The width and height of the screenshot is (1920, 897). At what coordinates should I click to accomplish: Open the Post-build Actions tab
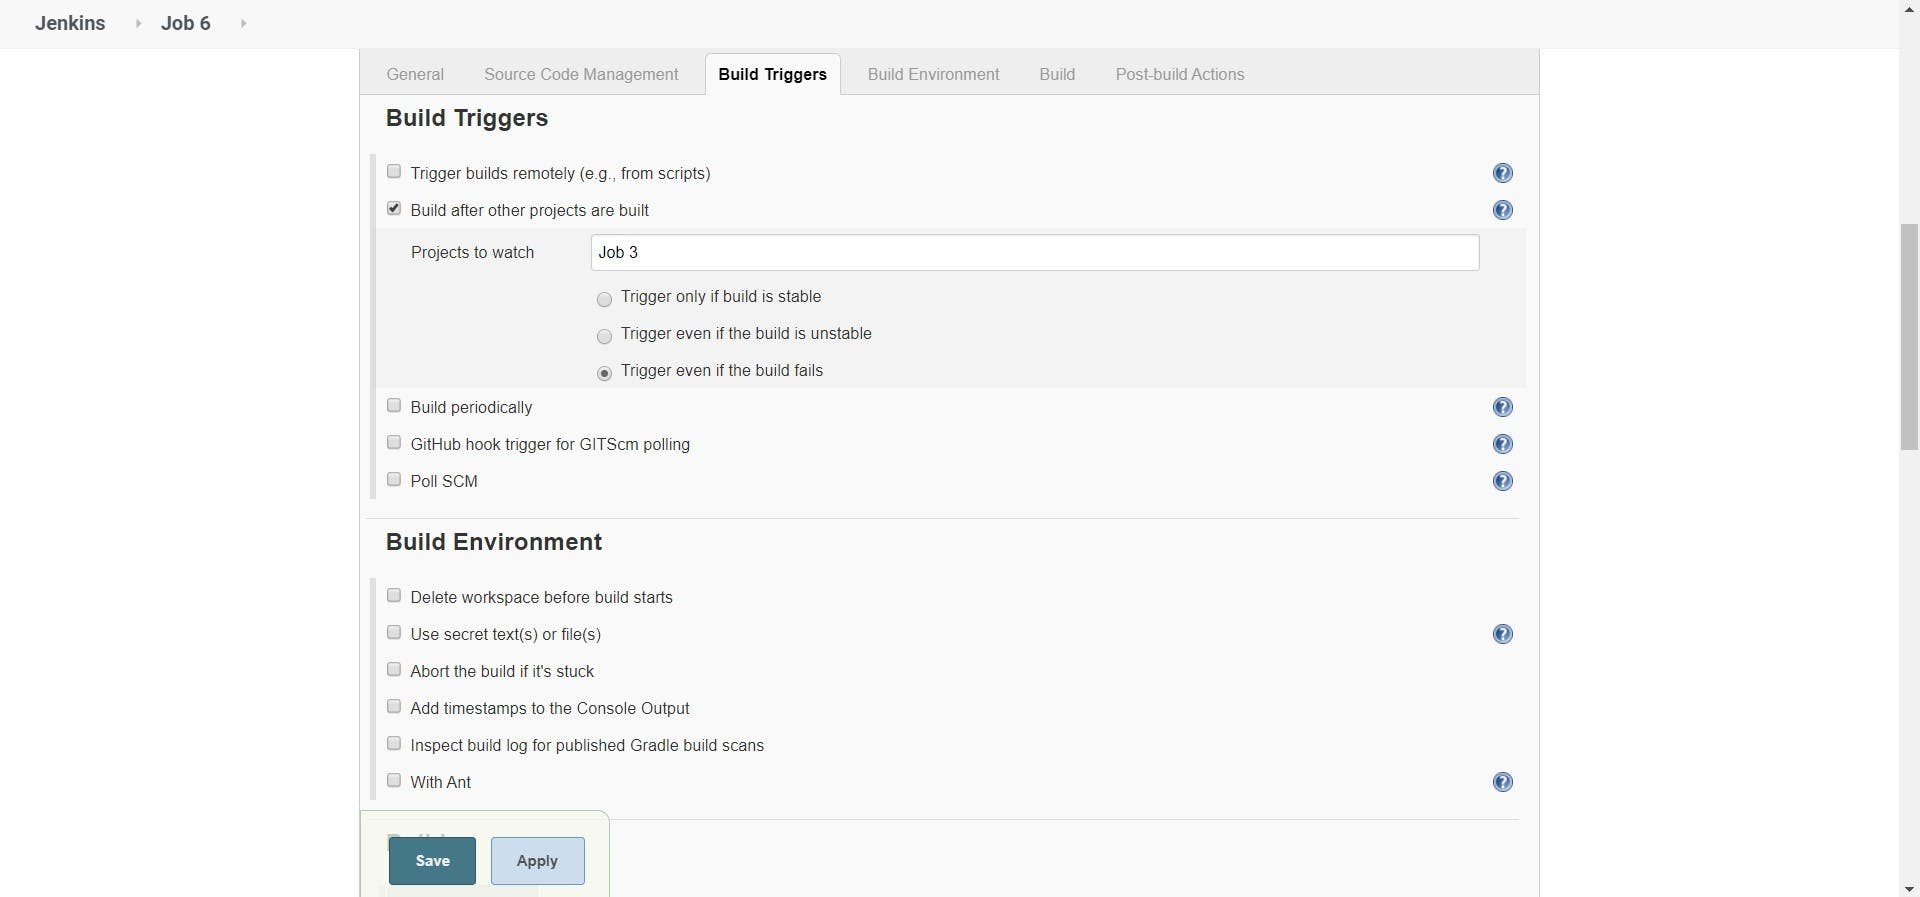pos(1180,75)
